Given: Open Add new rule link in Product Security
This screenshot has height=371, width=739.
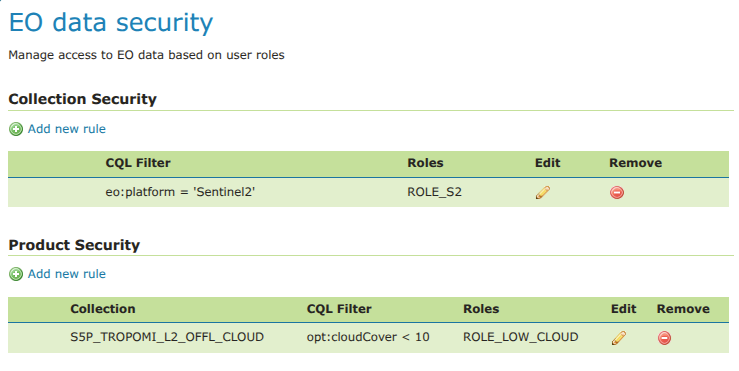Looking at the screenshot, I should tap(66, 274).
